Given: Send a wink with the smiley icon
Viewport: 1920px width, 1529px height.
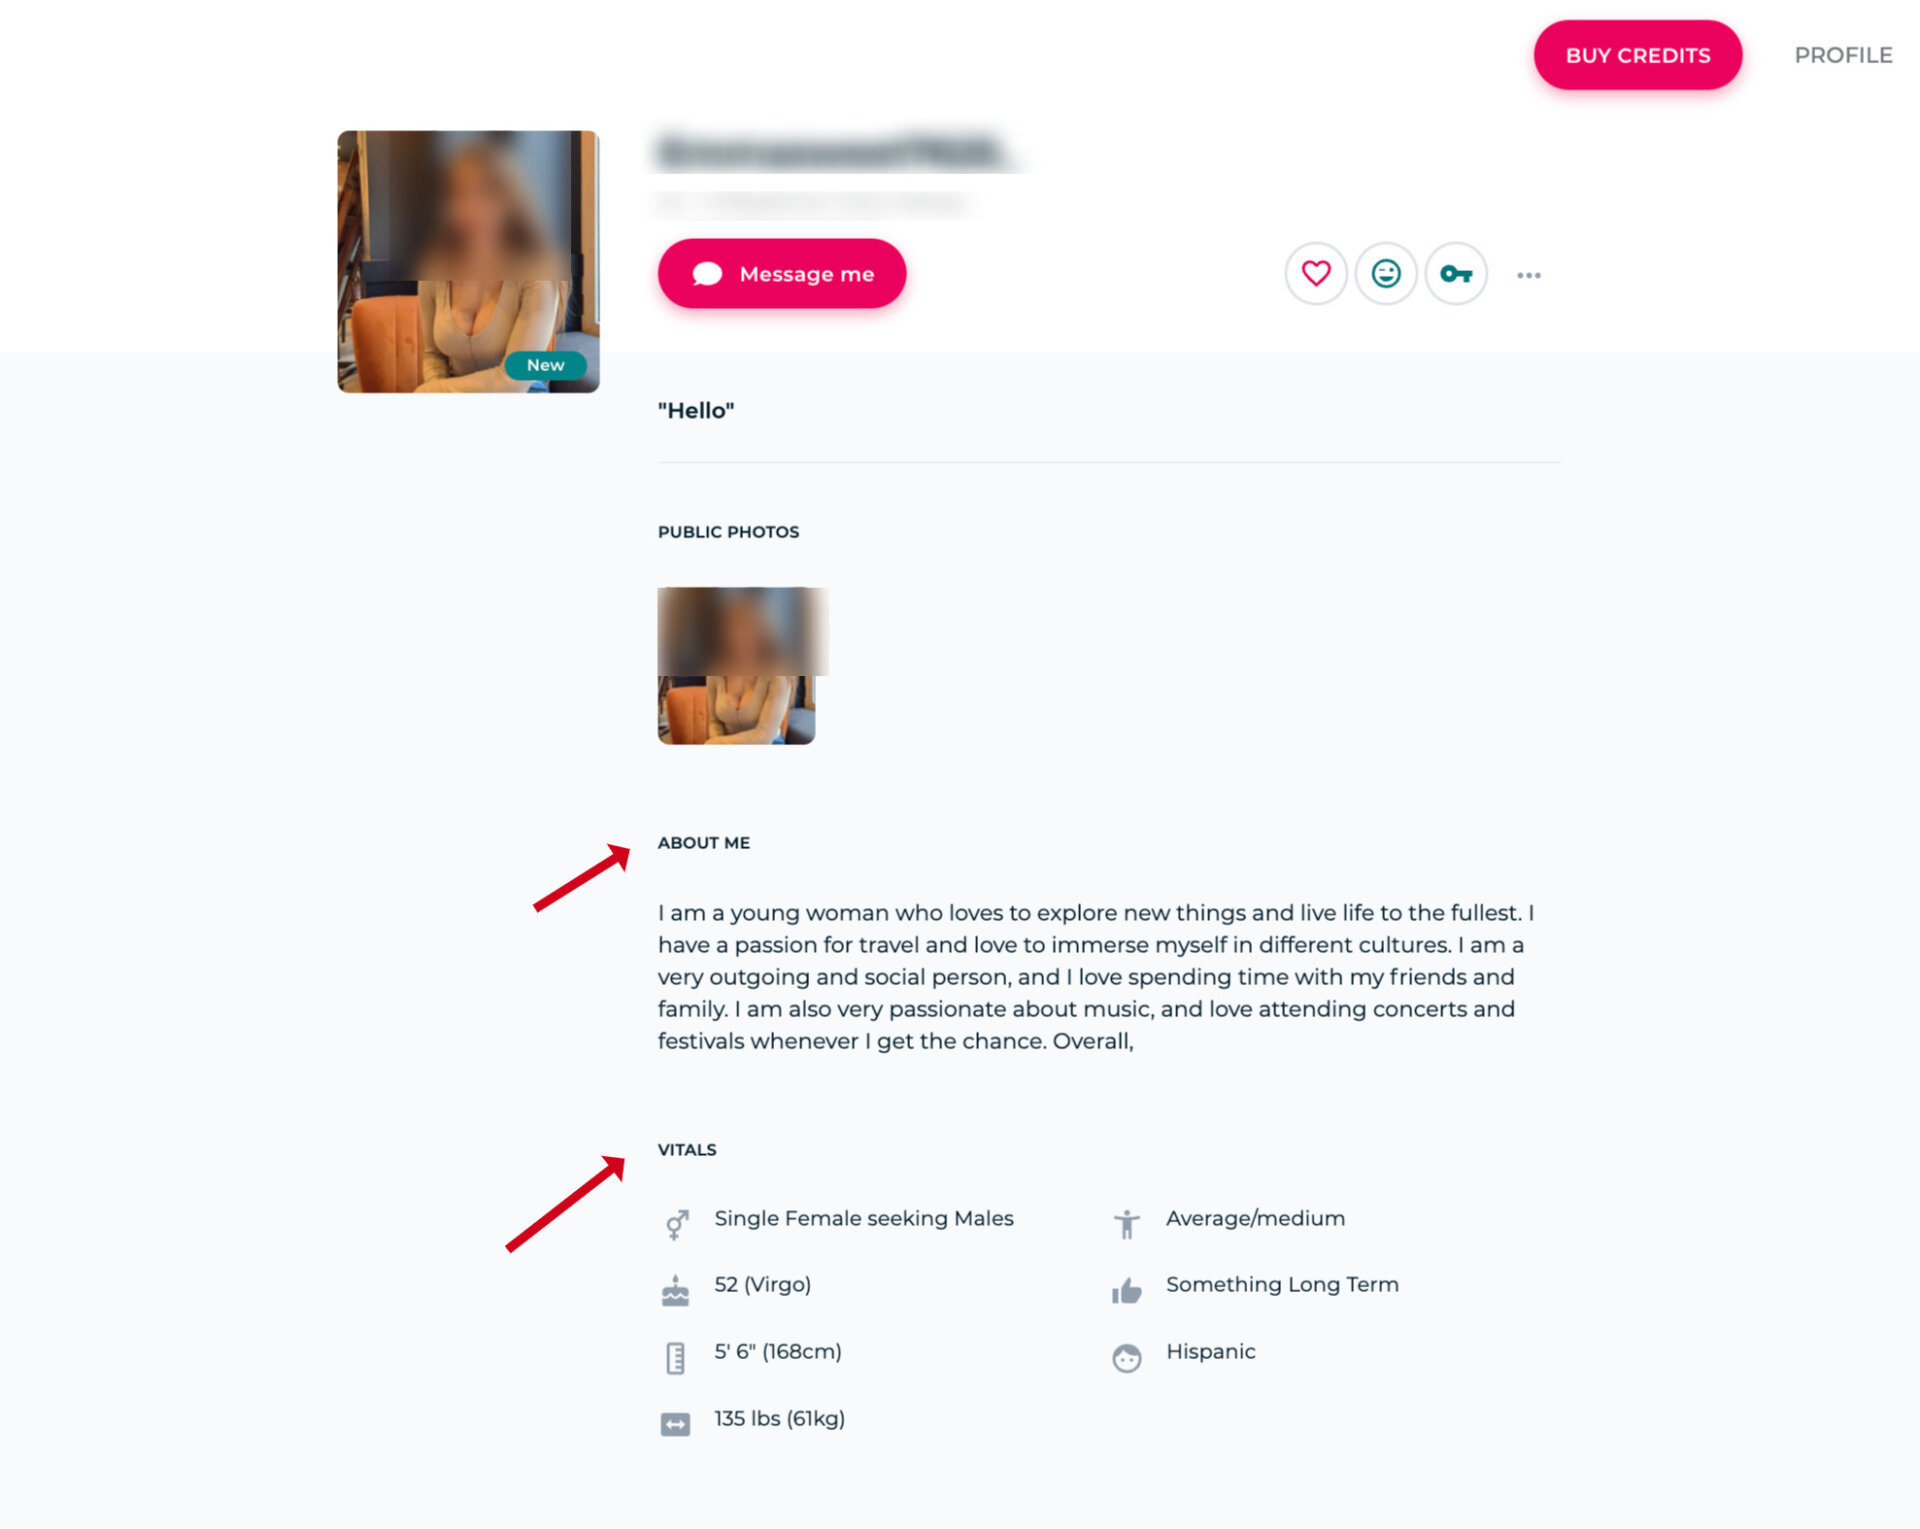Looking at the screenshot, I should pyautogui.click(x=1386, y=274).
